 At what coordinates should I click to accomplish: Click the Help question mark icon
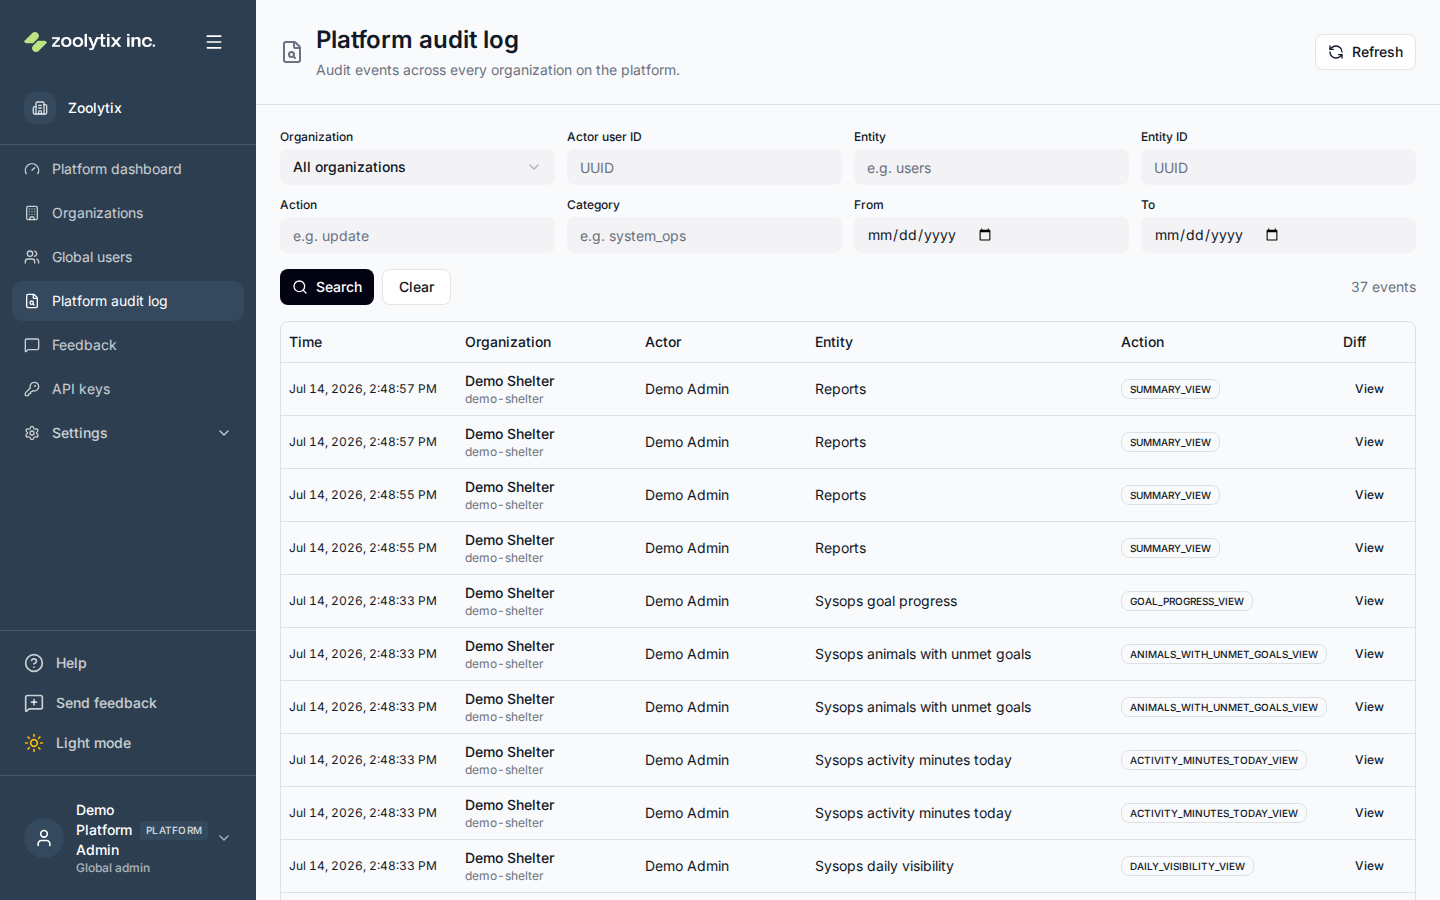[x=34, y=663]
